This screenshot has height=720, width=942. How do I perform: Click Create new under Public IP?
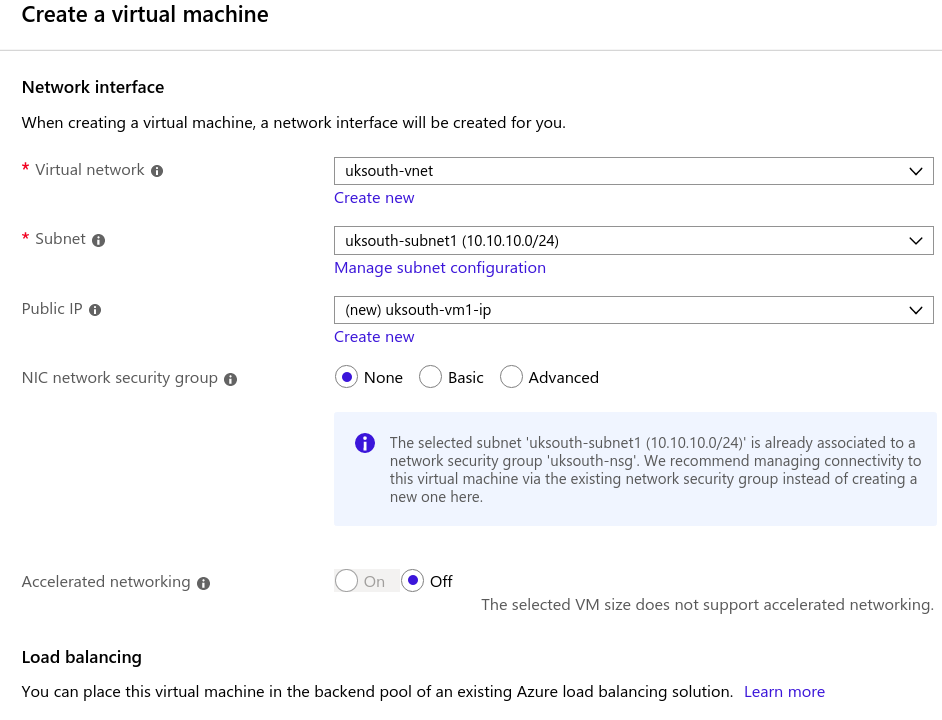pos(374,337)
